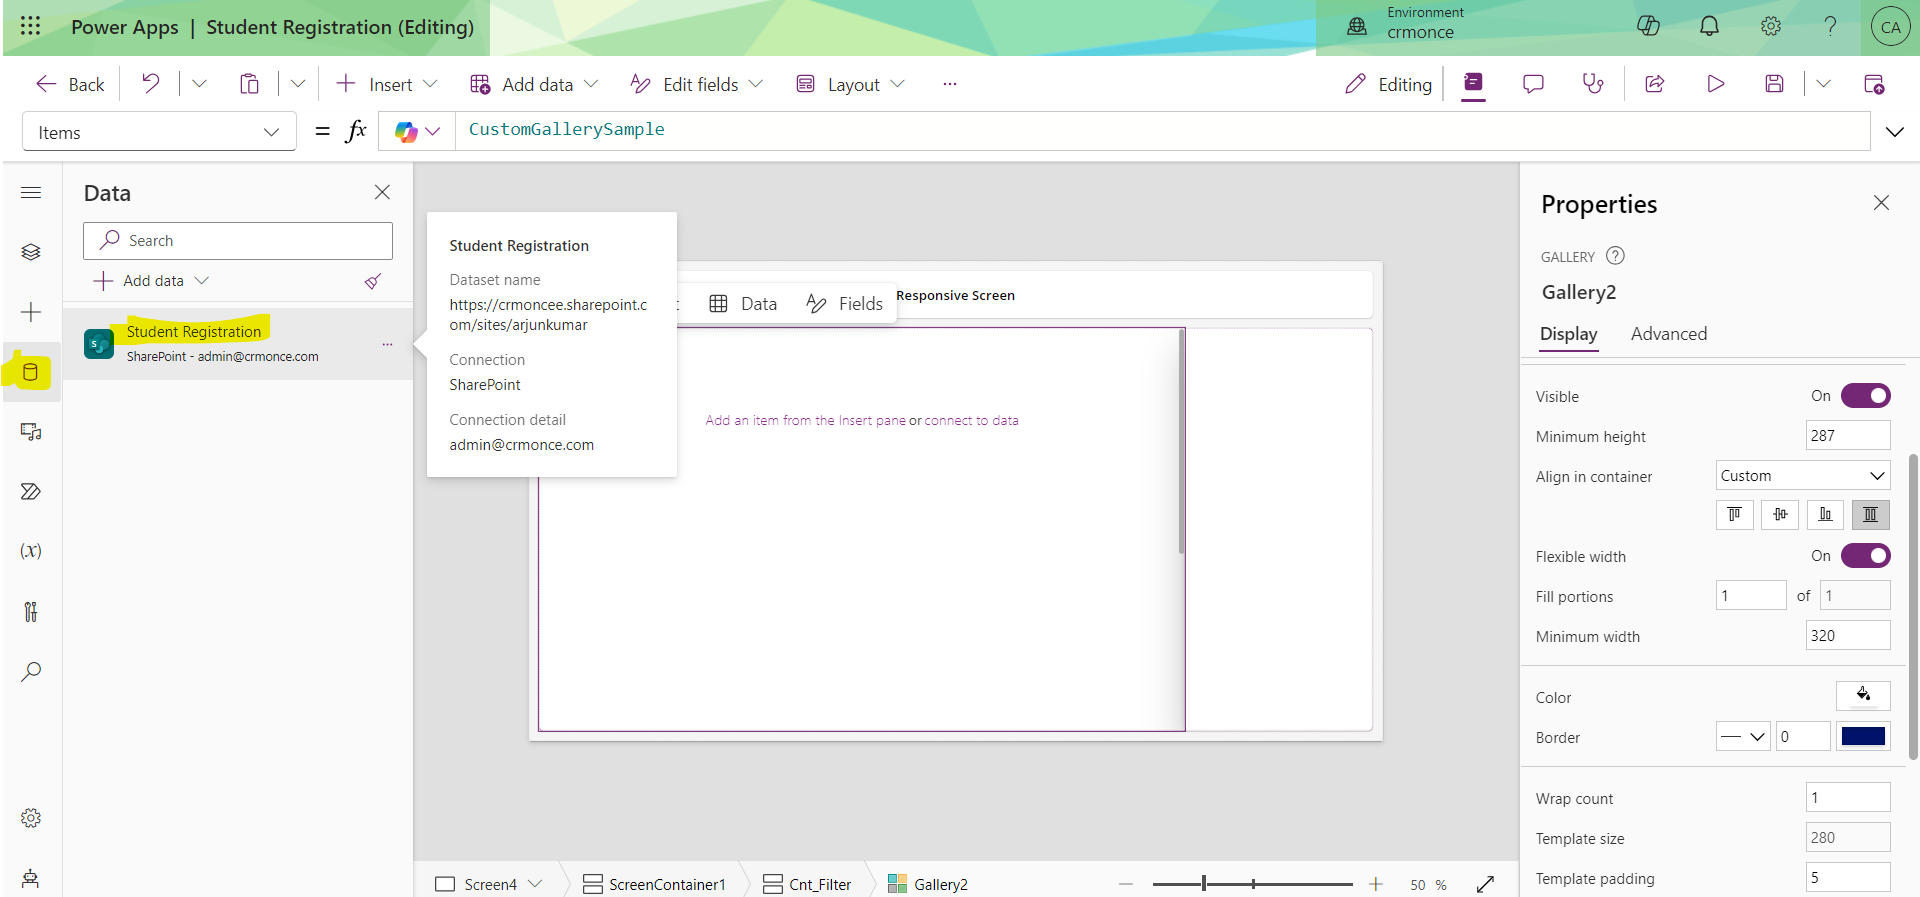The height and width of the screenshot is (897, 1920).
Task: Click the zoom slider track
Action: [1252, 884]
